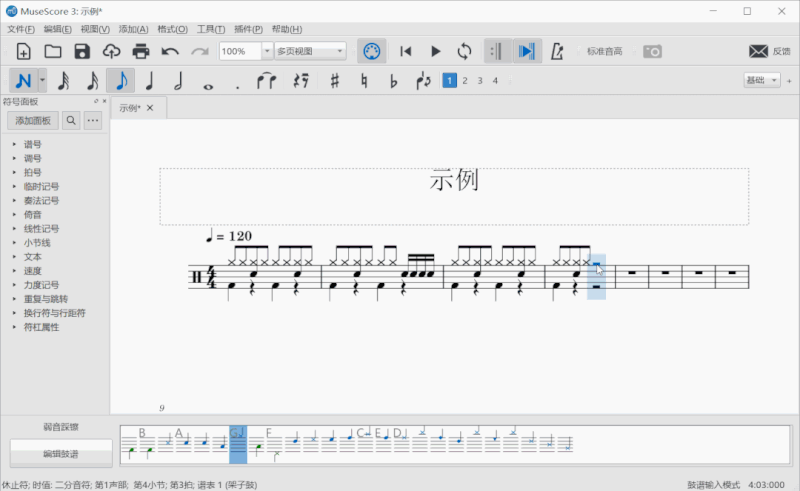Upload score online with the cloud icon
The image size is (800, 491).
point(111,51)
